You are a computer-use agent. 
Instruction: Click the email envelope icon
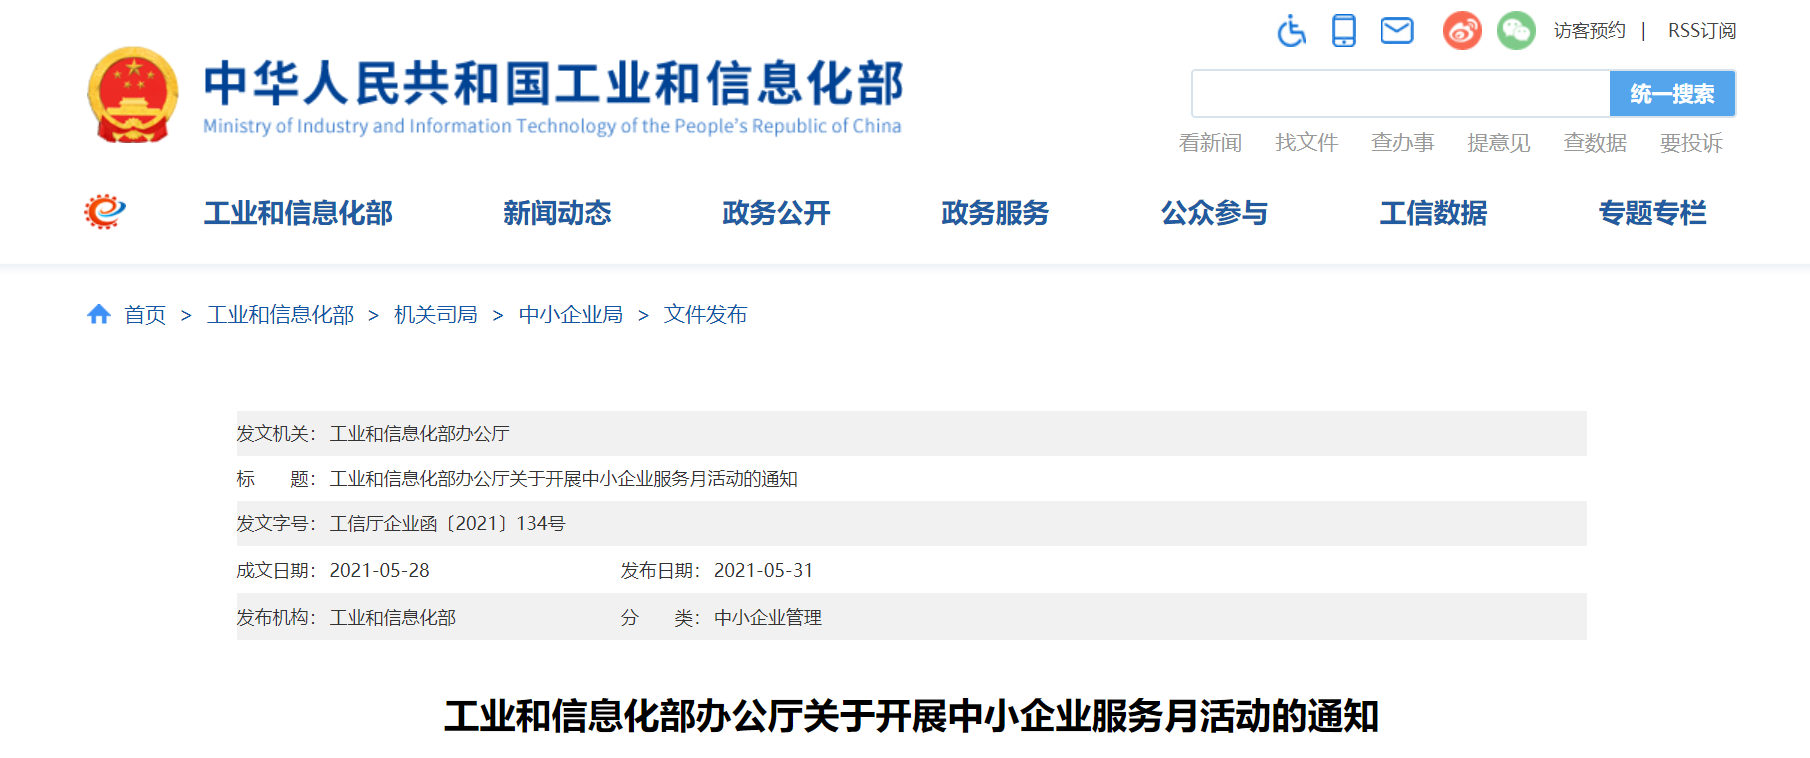(x=1397, y=31)
